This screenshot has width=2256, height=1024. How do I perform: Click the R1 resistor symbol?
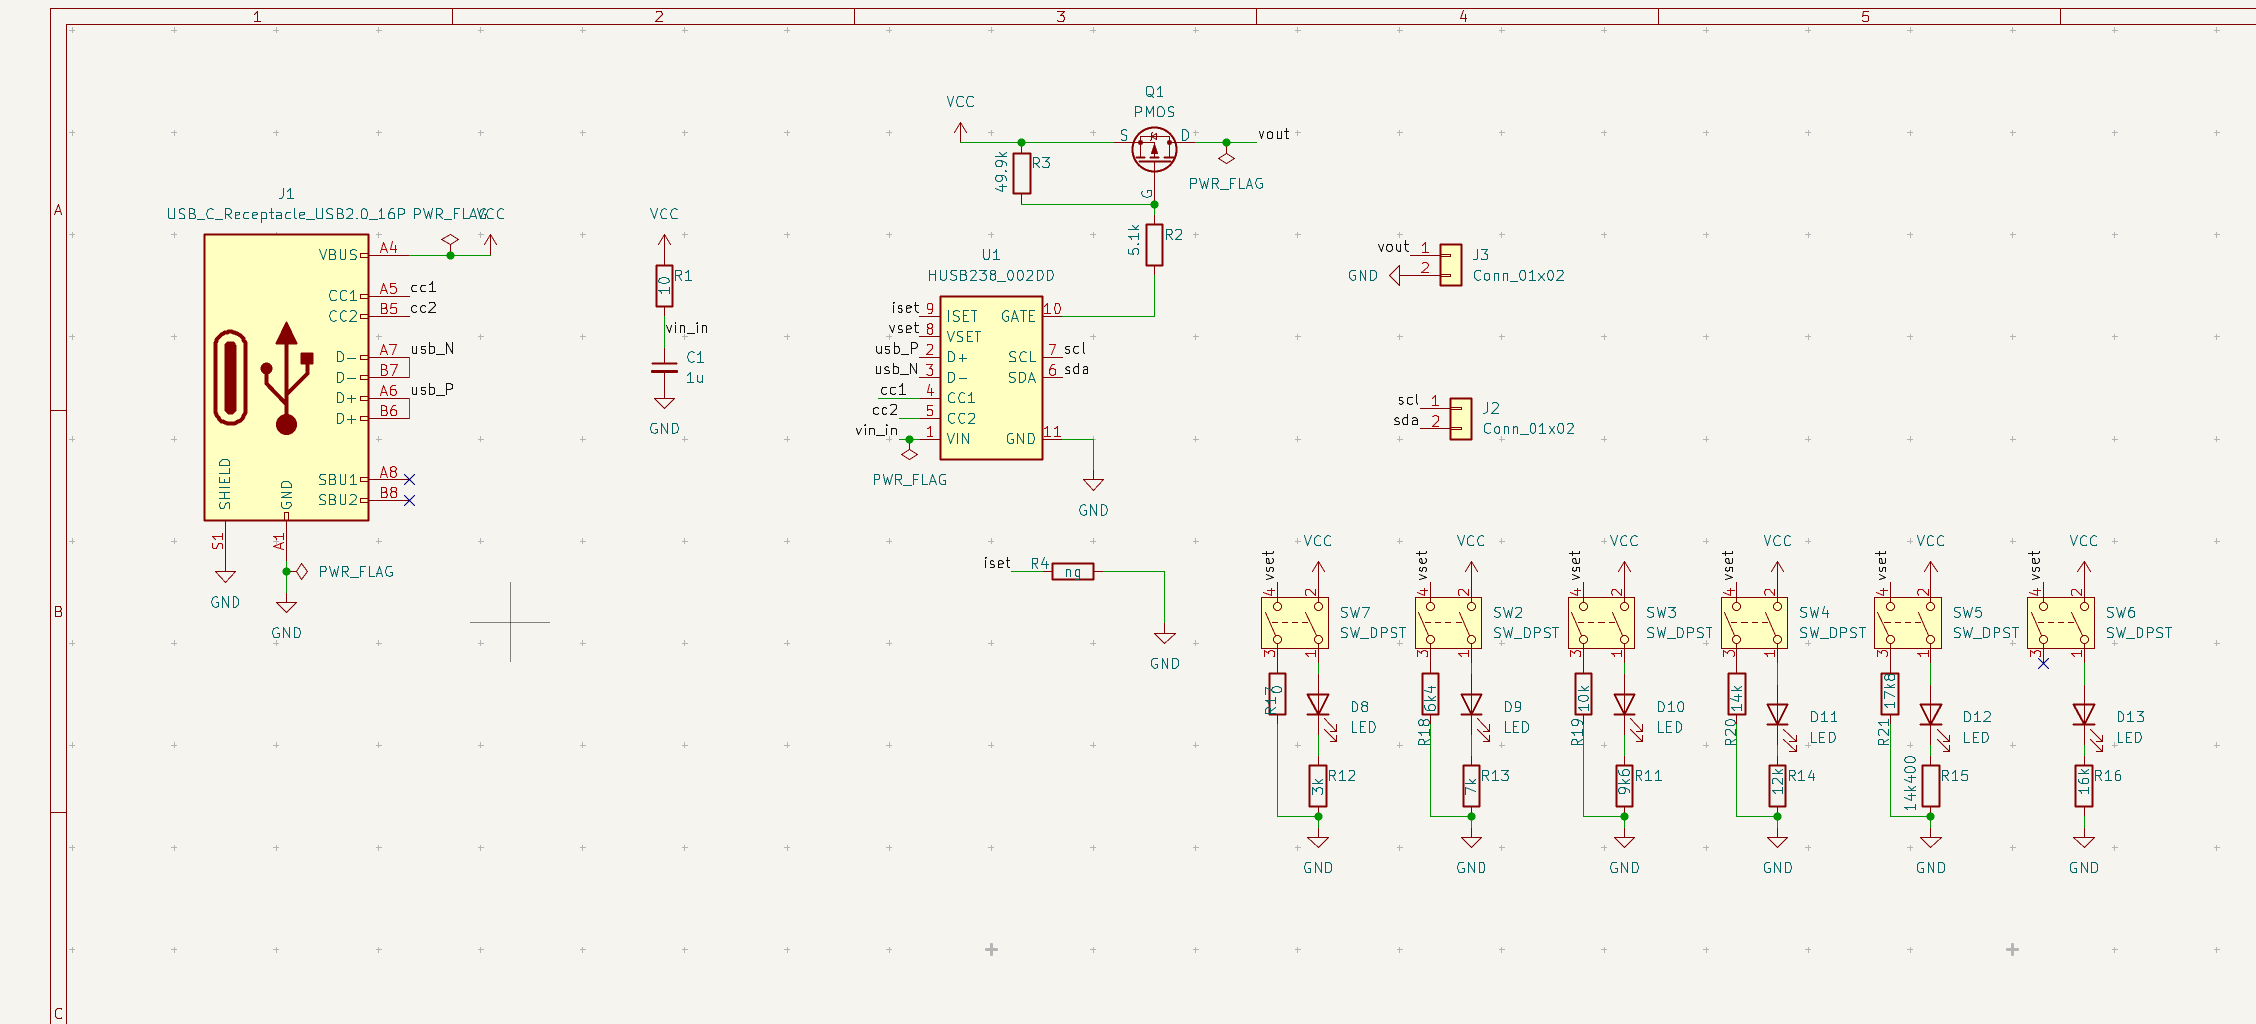664,286
